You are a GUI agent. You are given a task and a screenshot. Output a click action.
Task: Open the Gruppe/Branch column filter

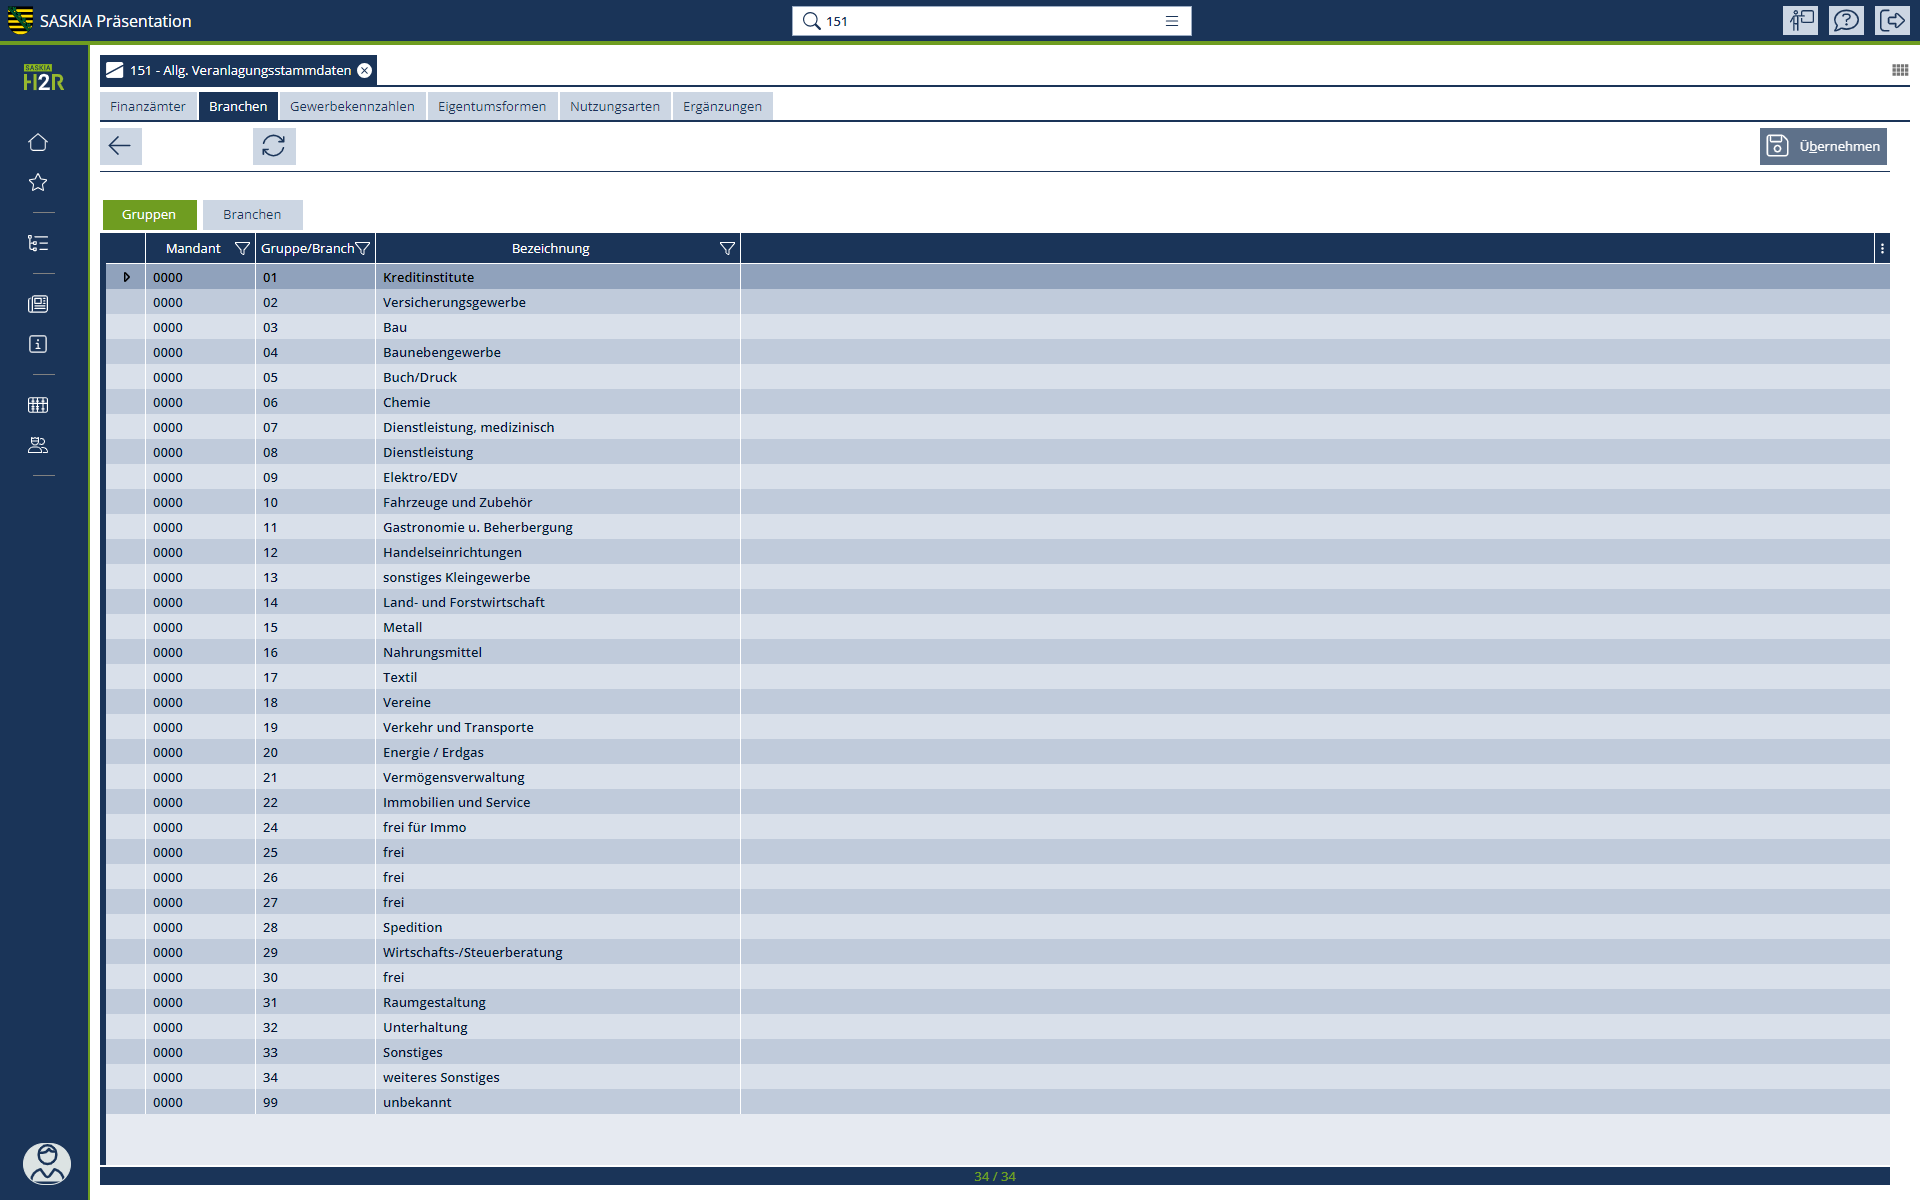click(363, 248)
